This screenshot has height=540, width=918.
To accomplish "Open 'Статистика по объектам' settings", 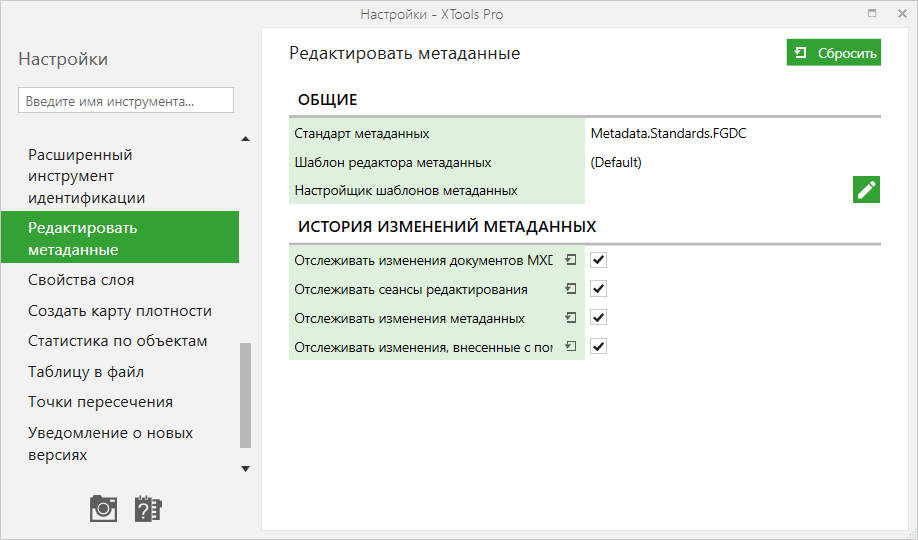I will 120,341.
